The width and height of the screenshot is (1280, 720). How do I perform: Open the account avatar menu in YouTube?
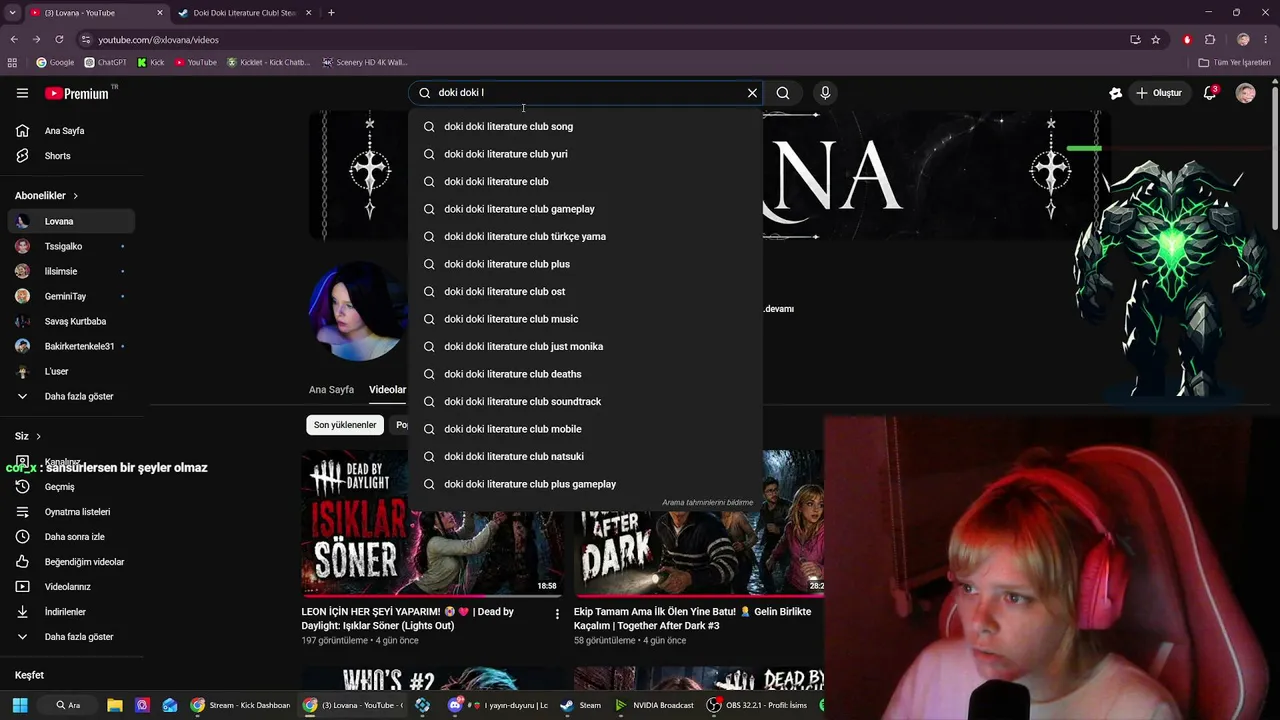(1245, 93)
